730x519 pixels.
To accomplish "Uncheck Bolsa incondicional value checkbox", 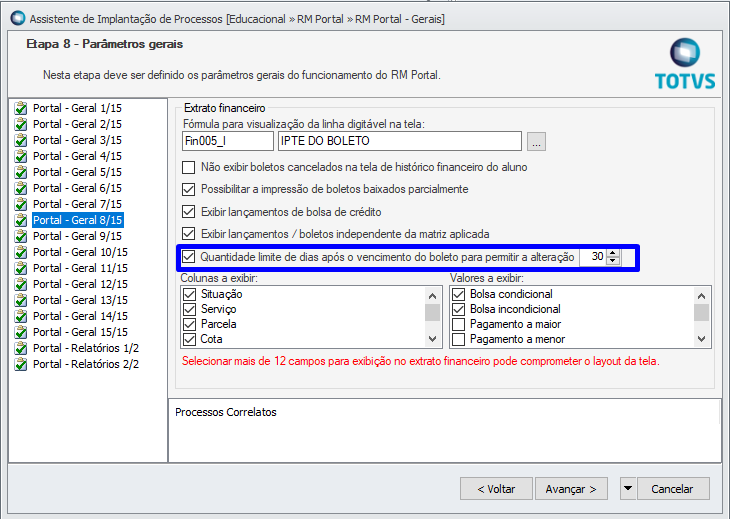I will coord(459,309).
